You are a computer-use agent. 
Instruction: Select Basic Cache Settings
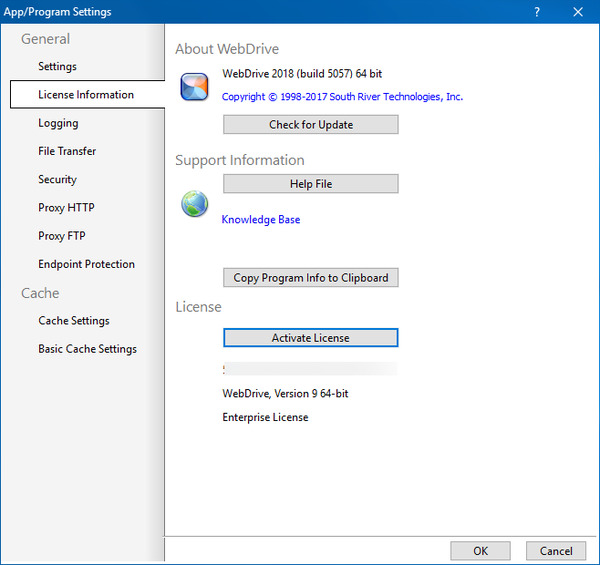[87, 349]
